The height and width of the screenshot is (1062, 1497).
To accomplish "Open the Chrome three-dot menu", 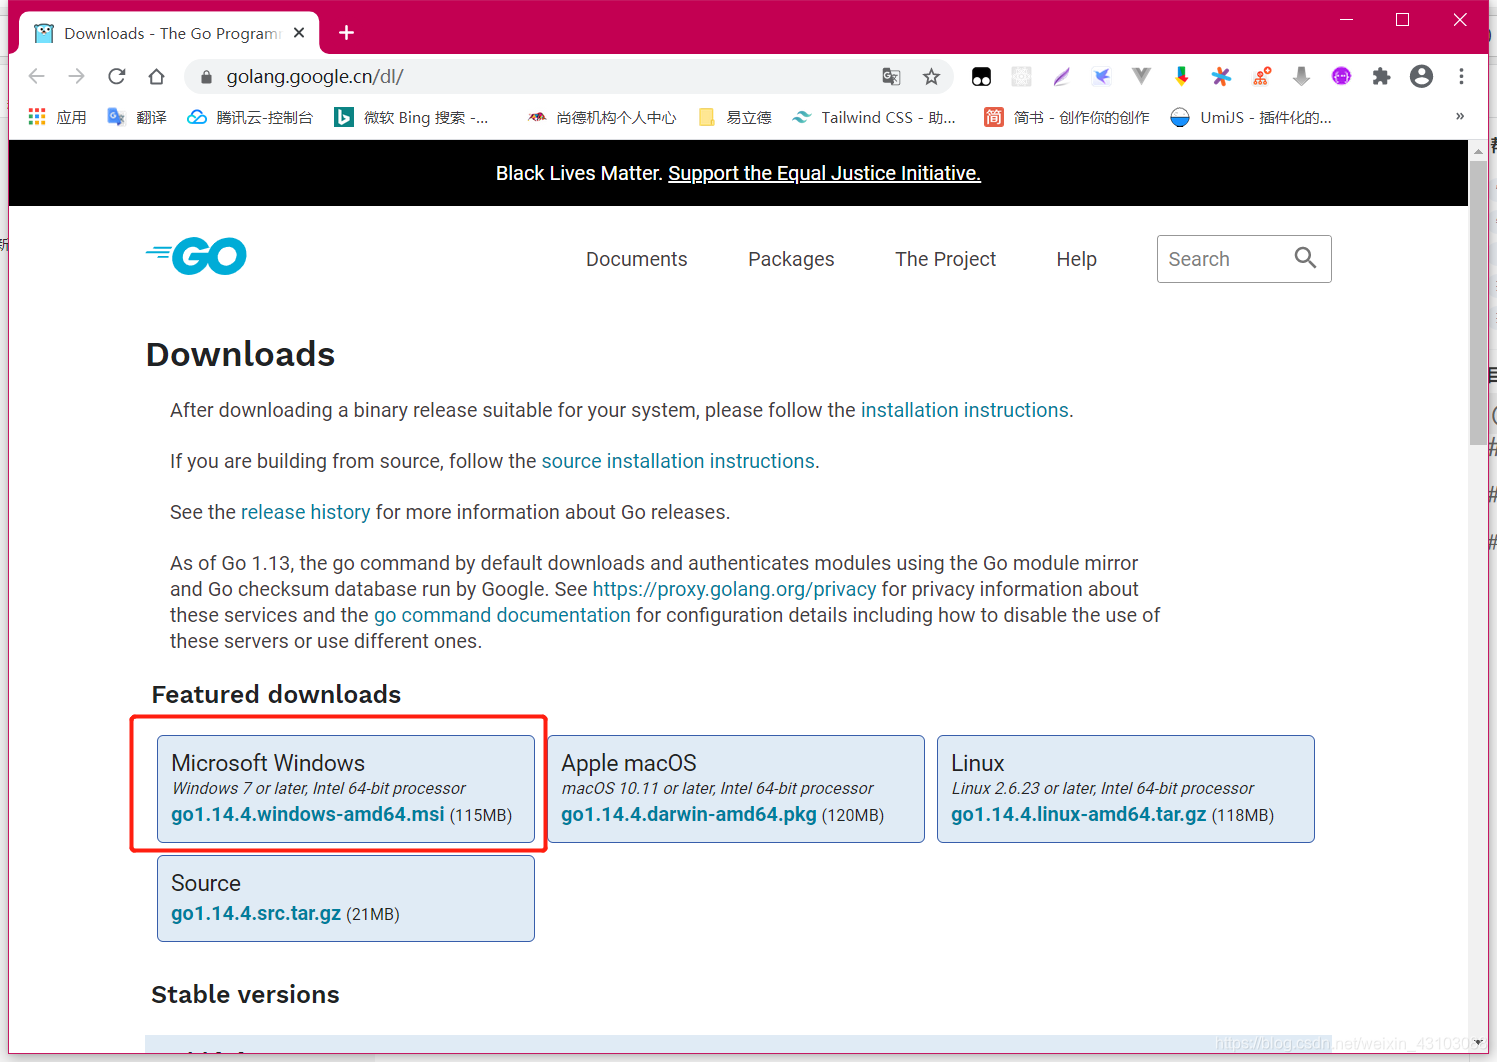I will (1461, 76).
